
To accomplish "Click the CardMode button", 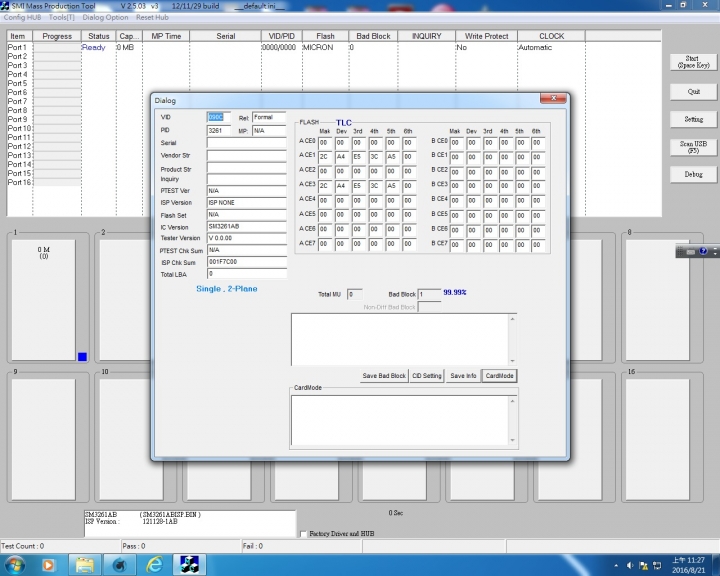I will tap(499, 376).
